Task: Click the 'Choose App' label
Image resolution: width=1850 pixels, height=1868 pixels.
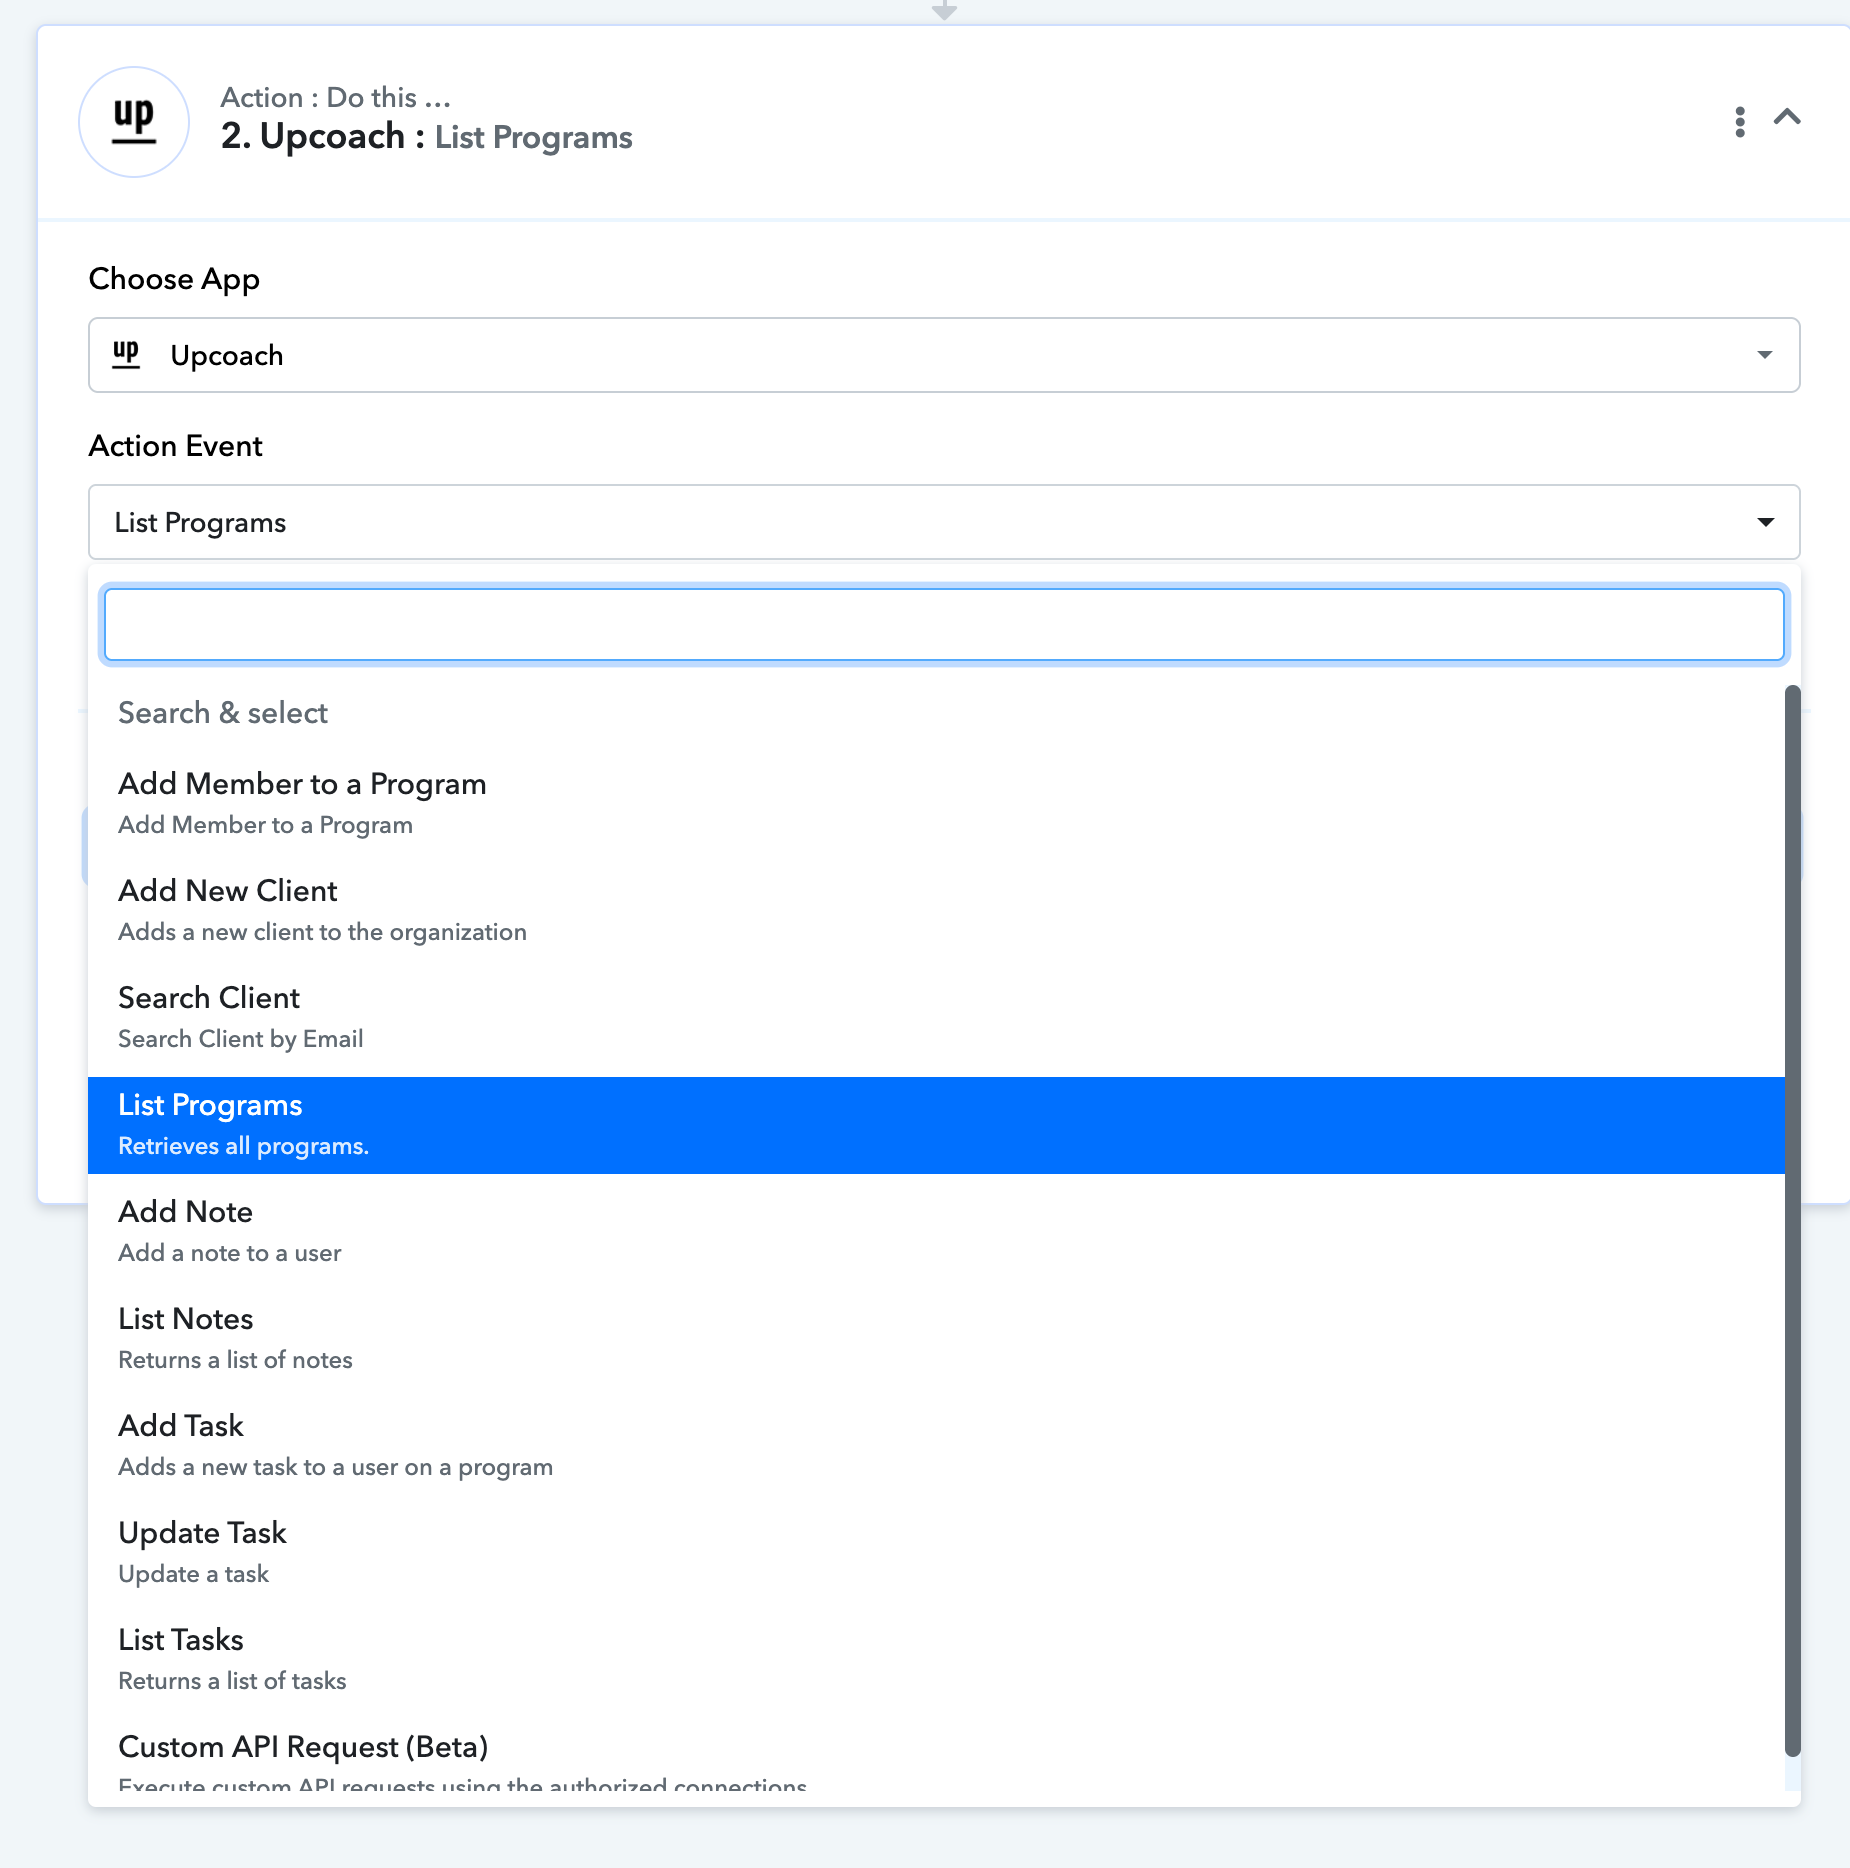Action: [174, 279]
